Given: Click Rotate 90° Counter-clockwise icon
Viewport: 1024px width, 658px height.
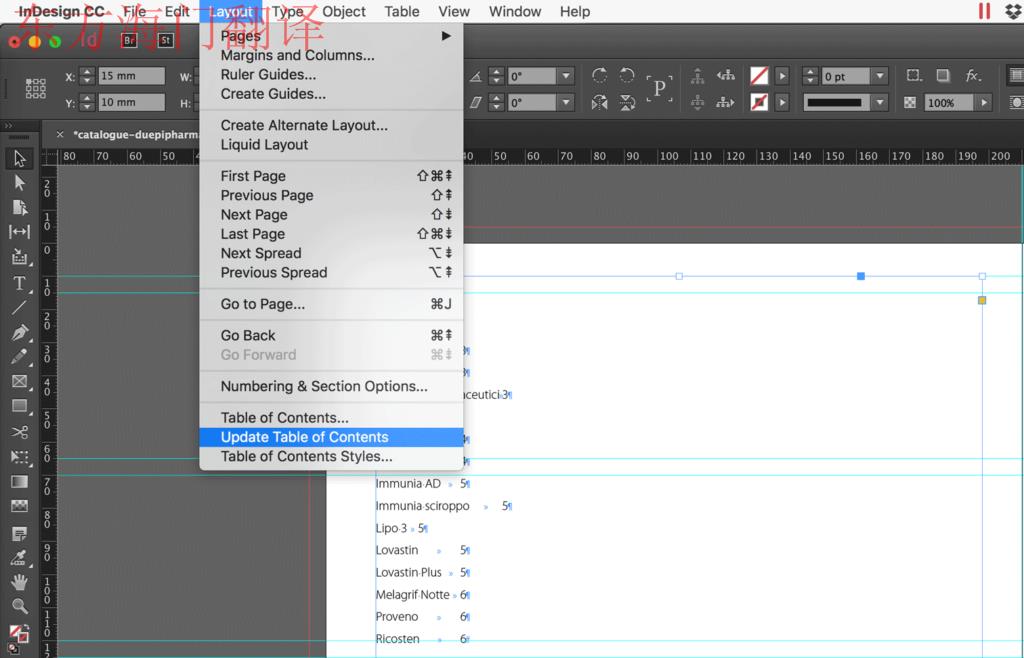Looking at the screenshot, I should click(x=627, y=76).
